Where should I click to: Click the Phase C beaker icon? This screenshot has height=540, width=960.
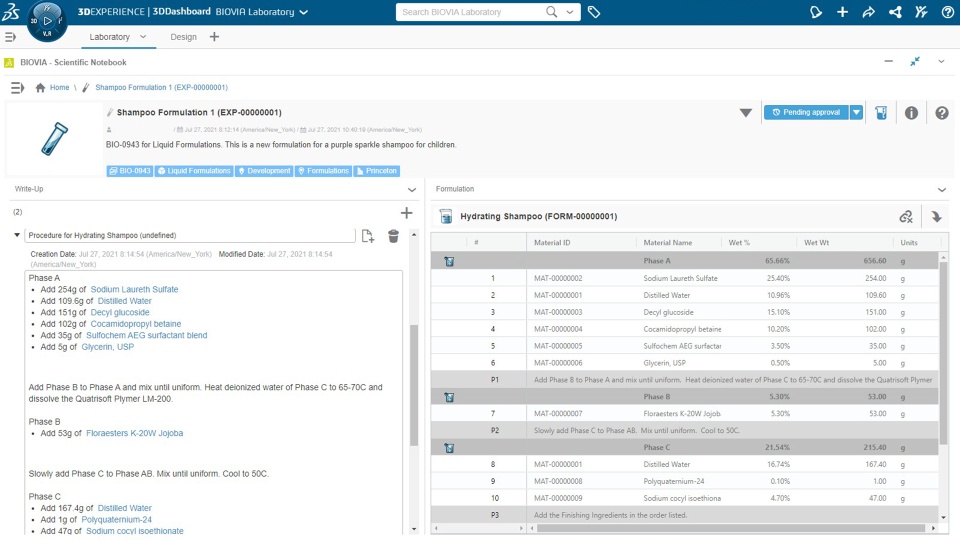449,448
